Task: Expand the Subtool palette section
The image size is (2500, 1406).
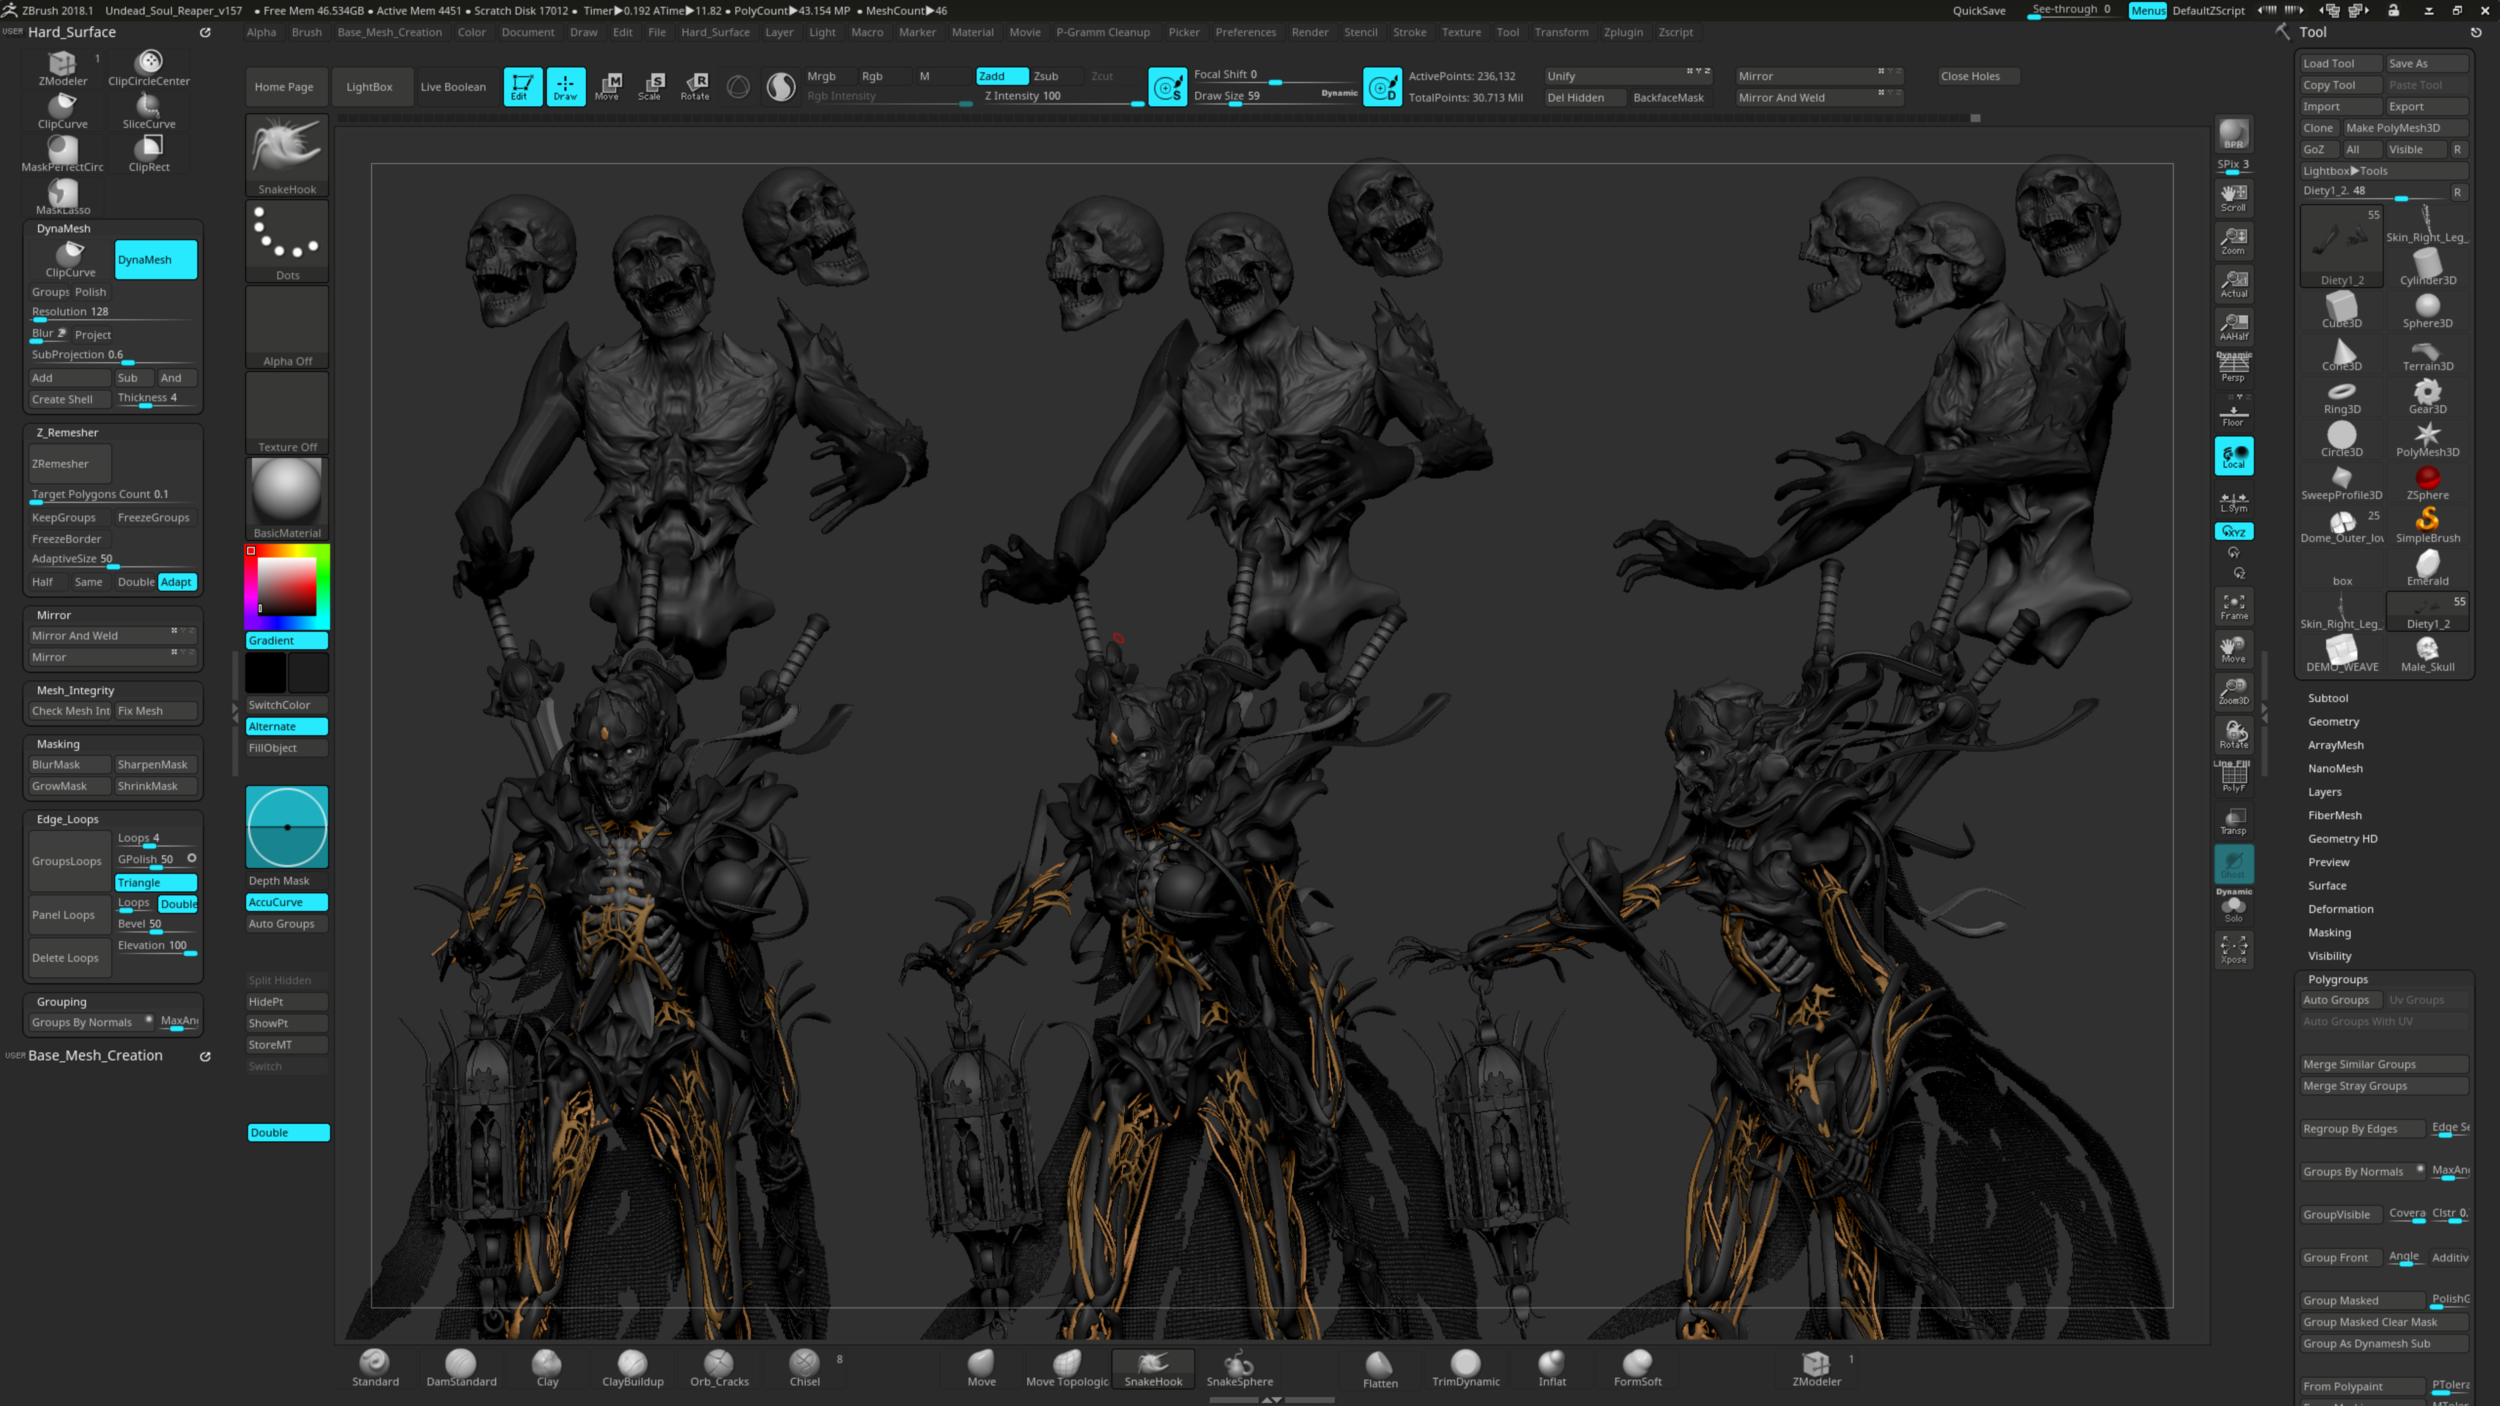Action: pos(2327,698)
